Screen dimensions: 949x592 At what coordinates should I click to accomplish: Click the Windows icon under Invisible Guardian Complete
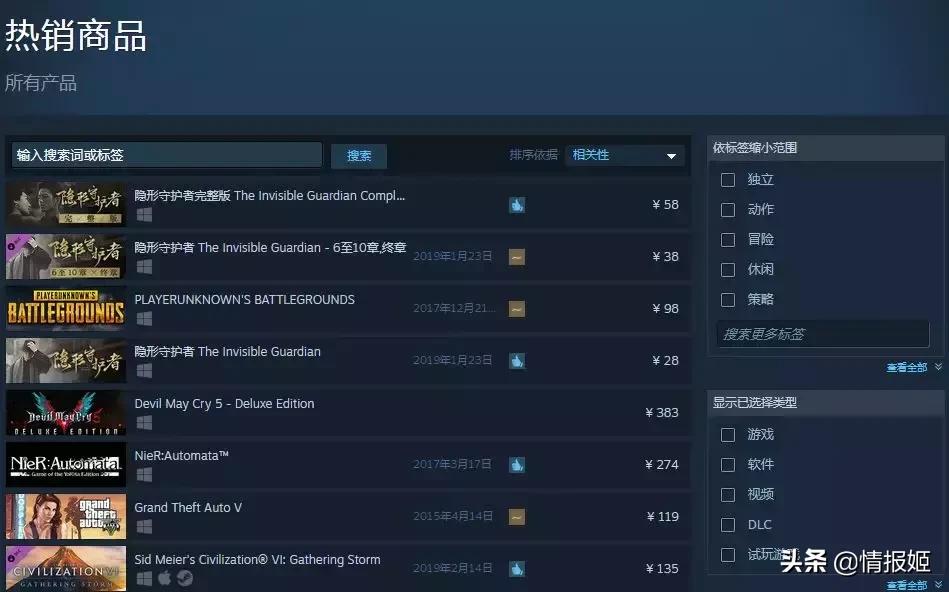click(143, 215)
